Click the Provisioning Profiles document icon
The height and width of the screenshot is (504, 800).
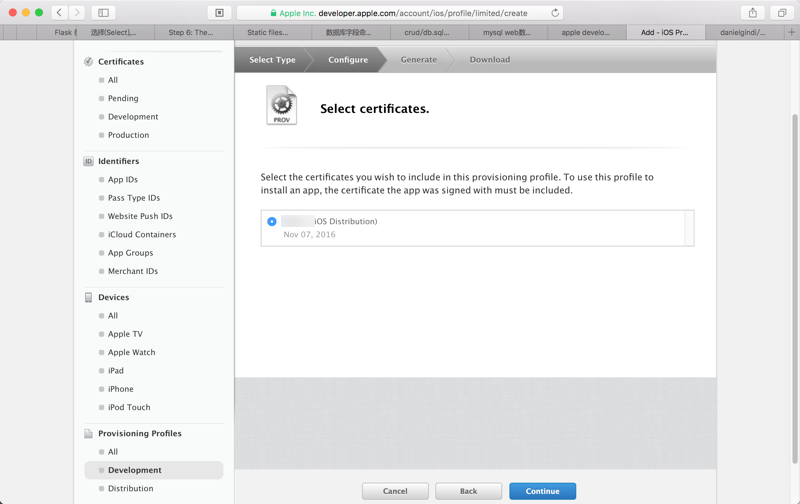click(88, 433)
